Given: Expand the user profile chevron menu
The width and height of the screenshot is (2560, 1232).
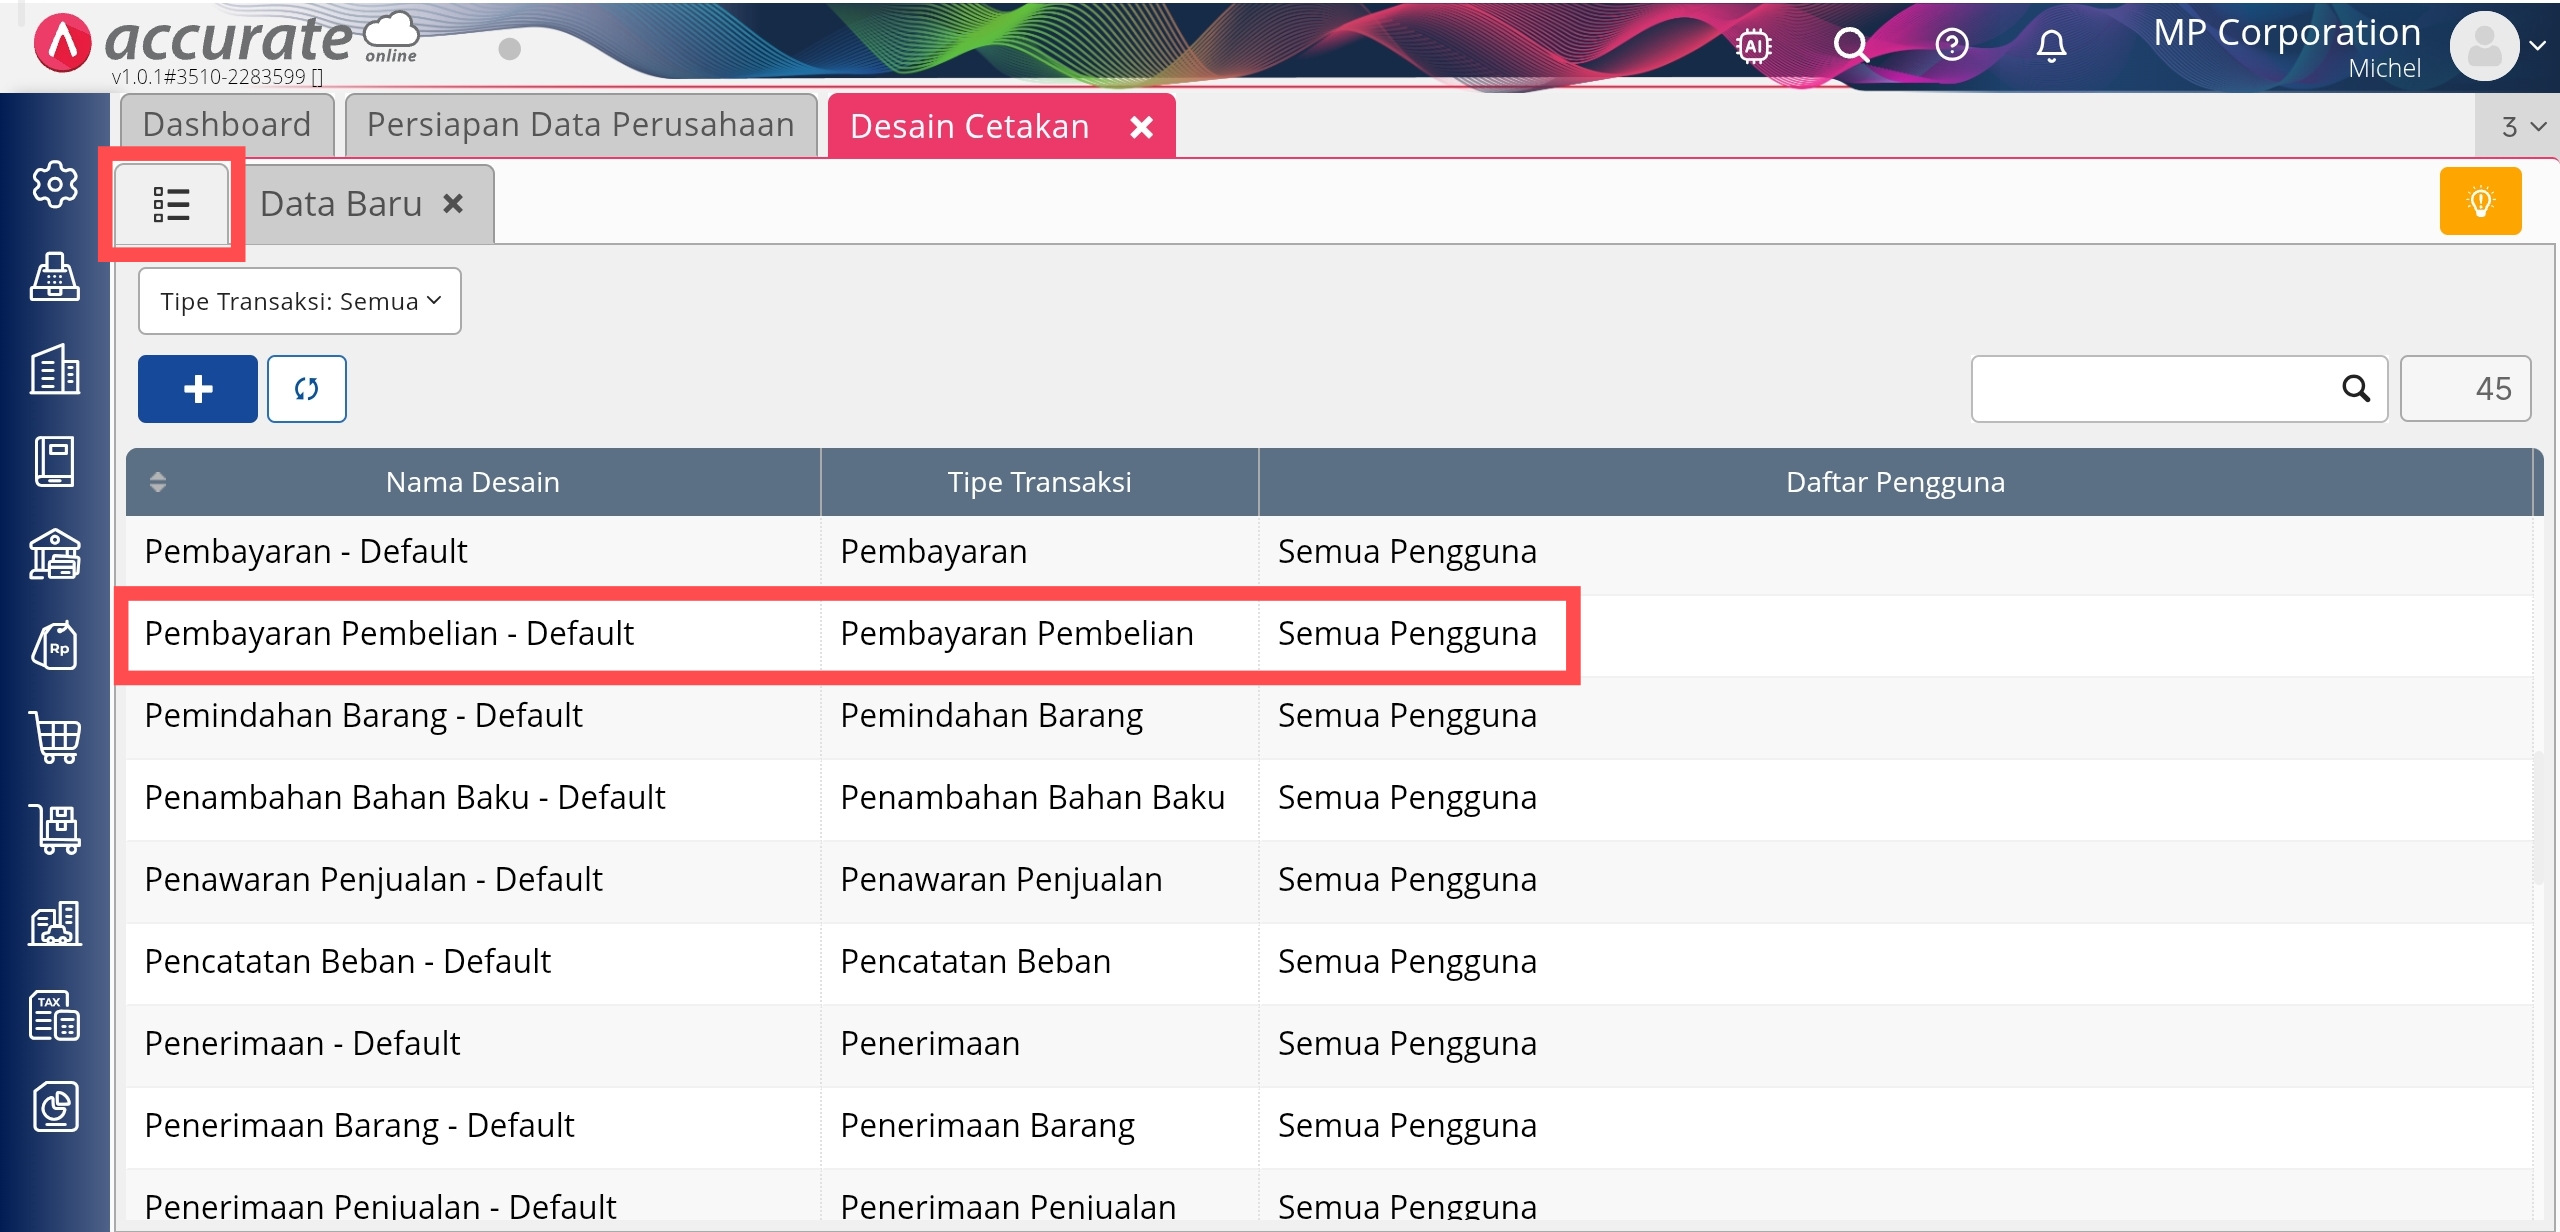Looking at the screenshot, I should point(2537,45).
